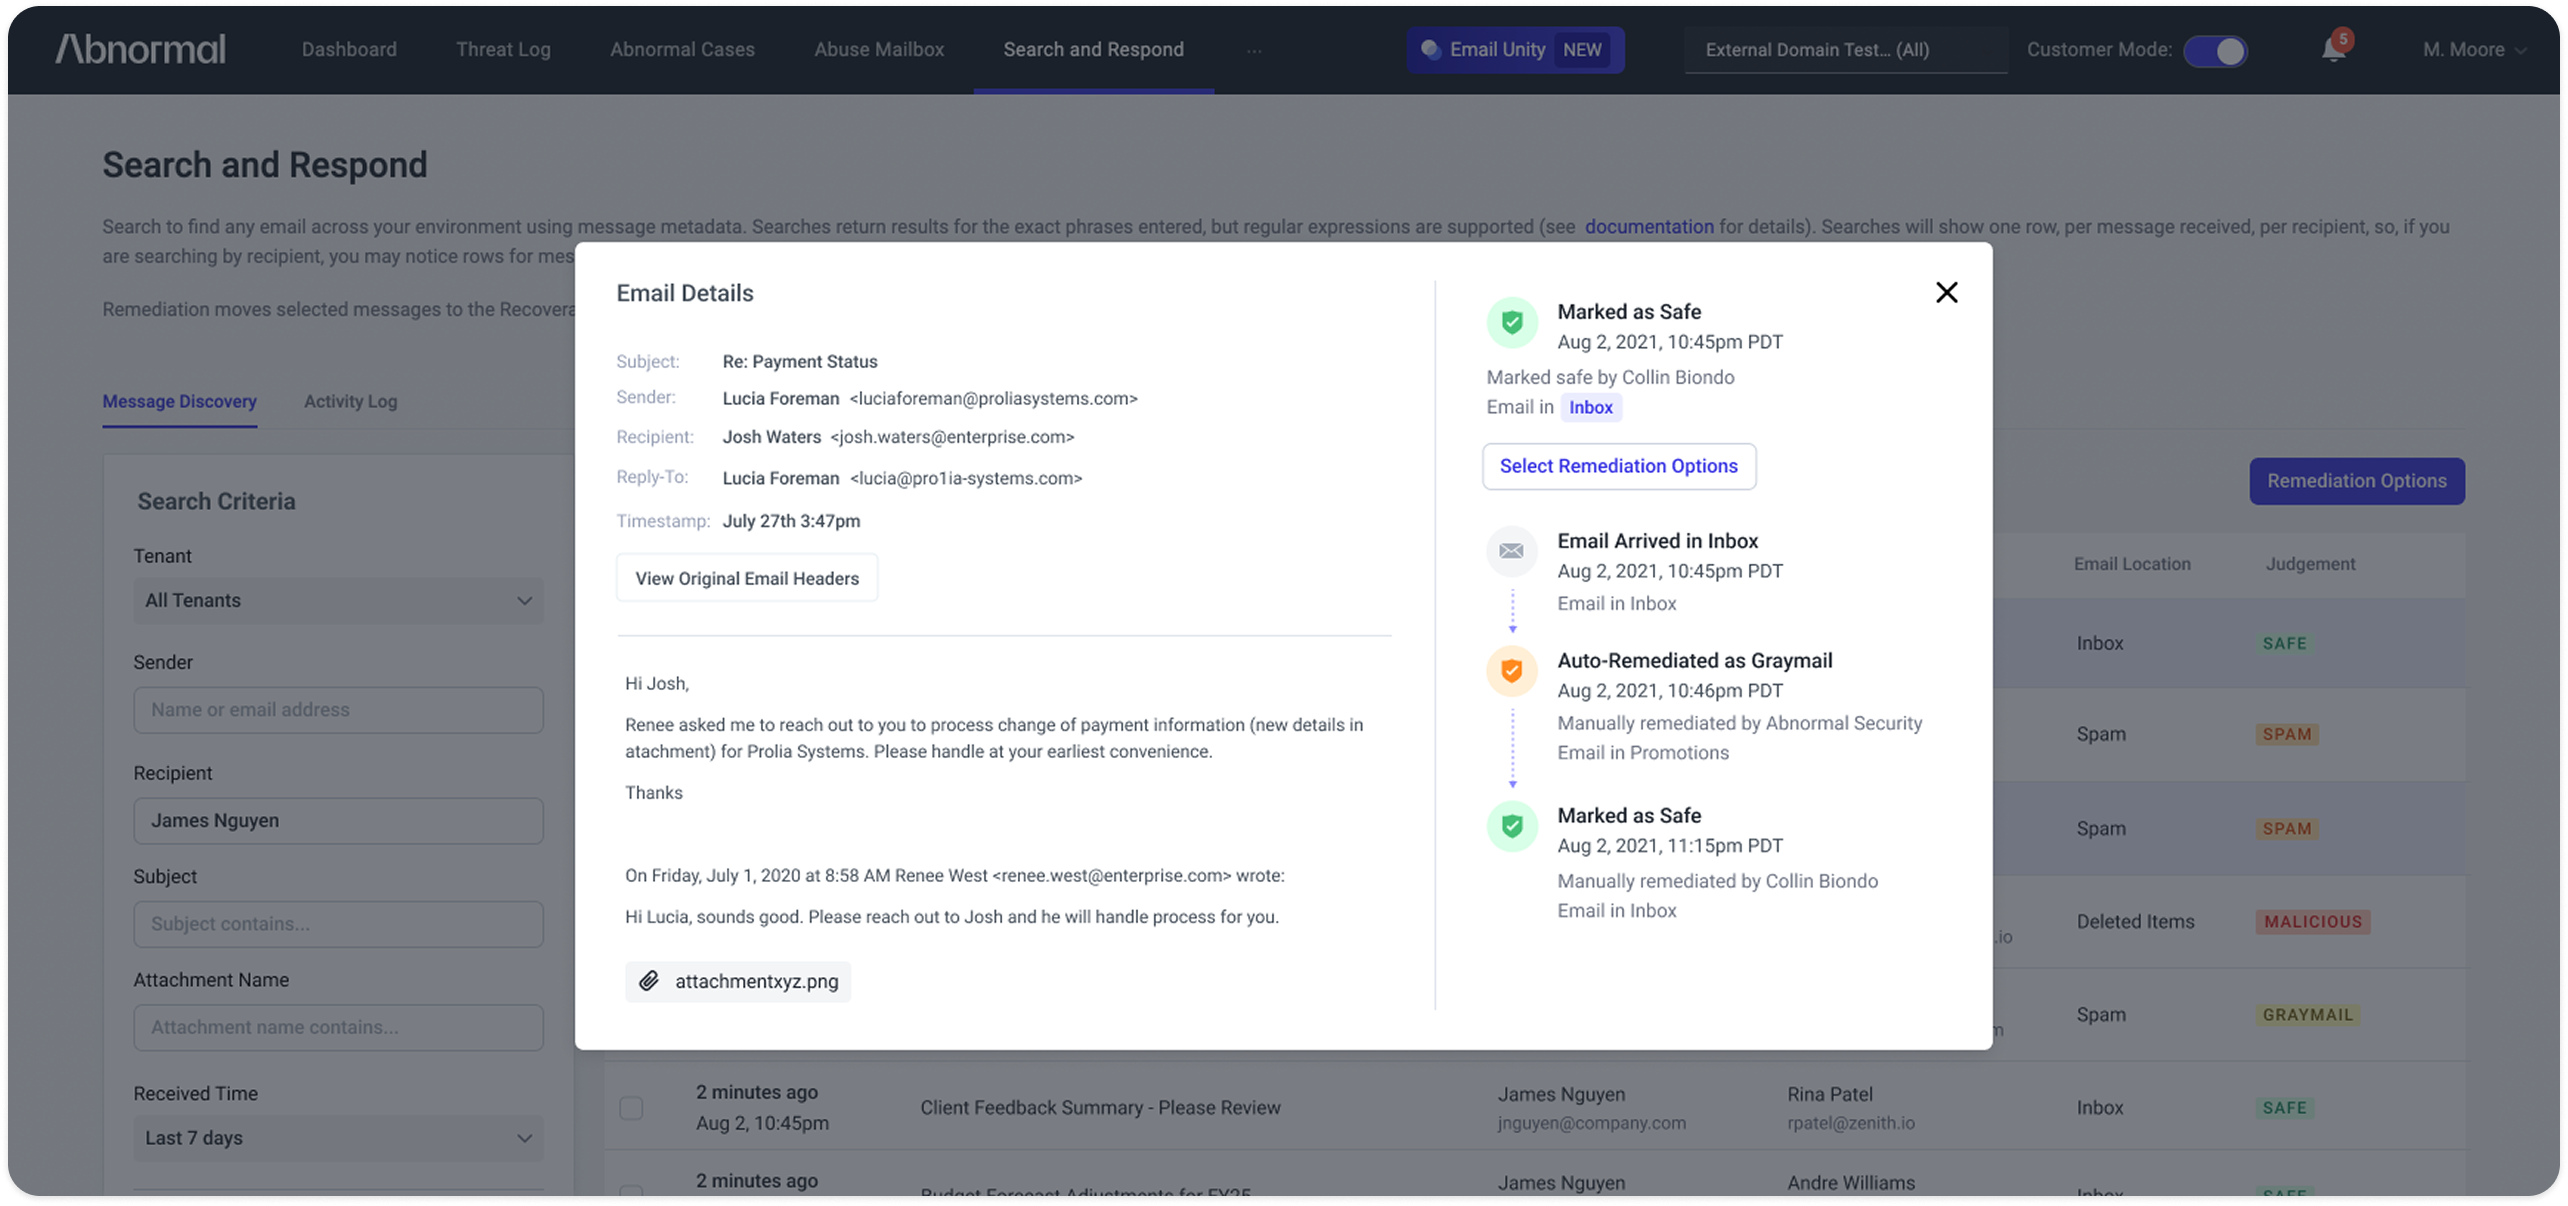Open the External Domain Test tenant selector
2568x1206 pixels.
pyautogui.click(x=1845, y=49)
